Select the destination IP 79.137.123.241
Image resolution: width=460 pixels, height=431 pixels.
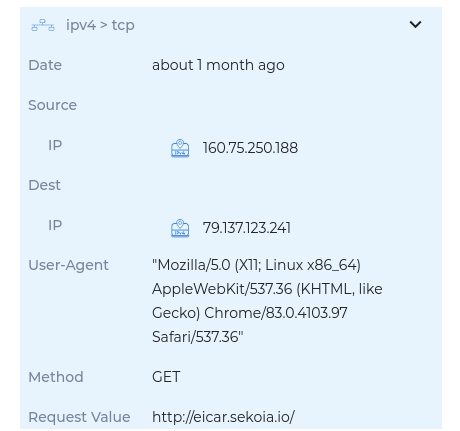click(247, 228)
